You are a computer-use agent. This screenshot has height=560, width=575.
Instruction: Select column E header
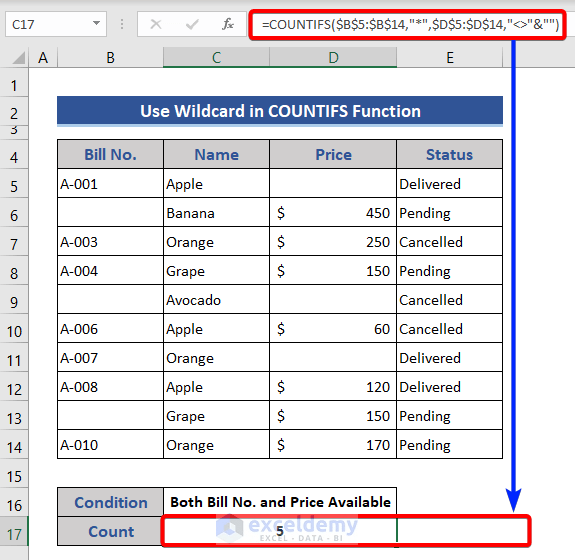click(450, 58)
